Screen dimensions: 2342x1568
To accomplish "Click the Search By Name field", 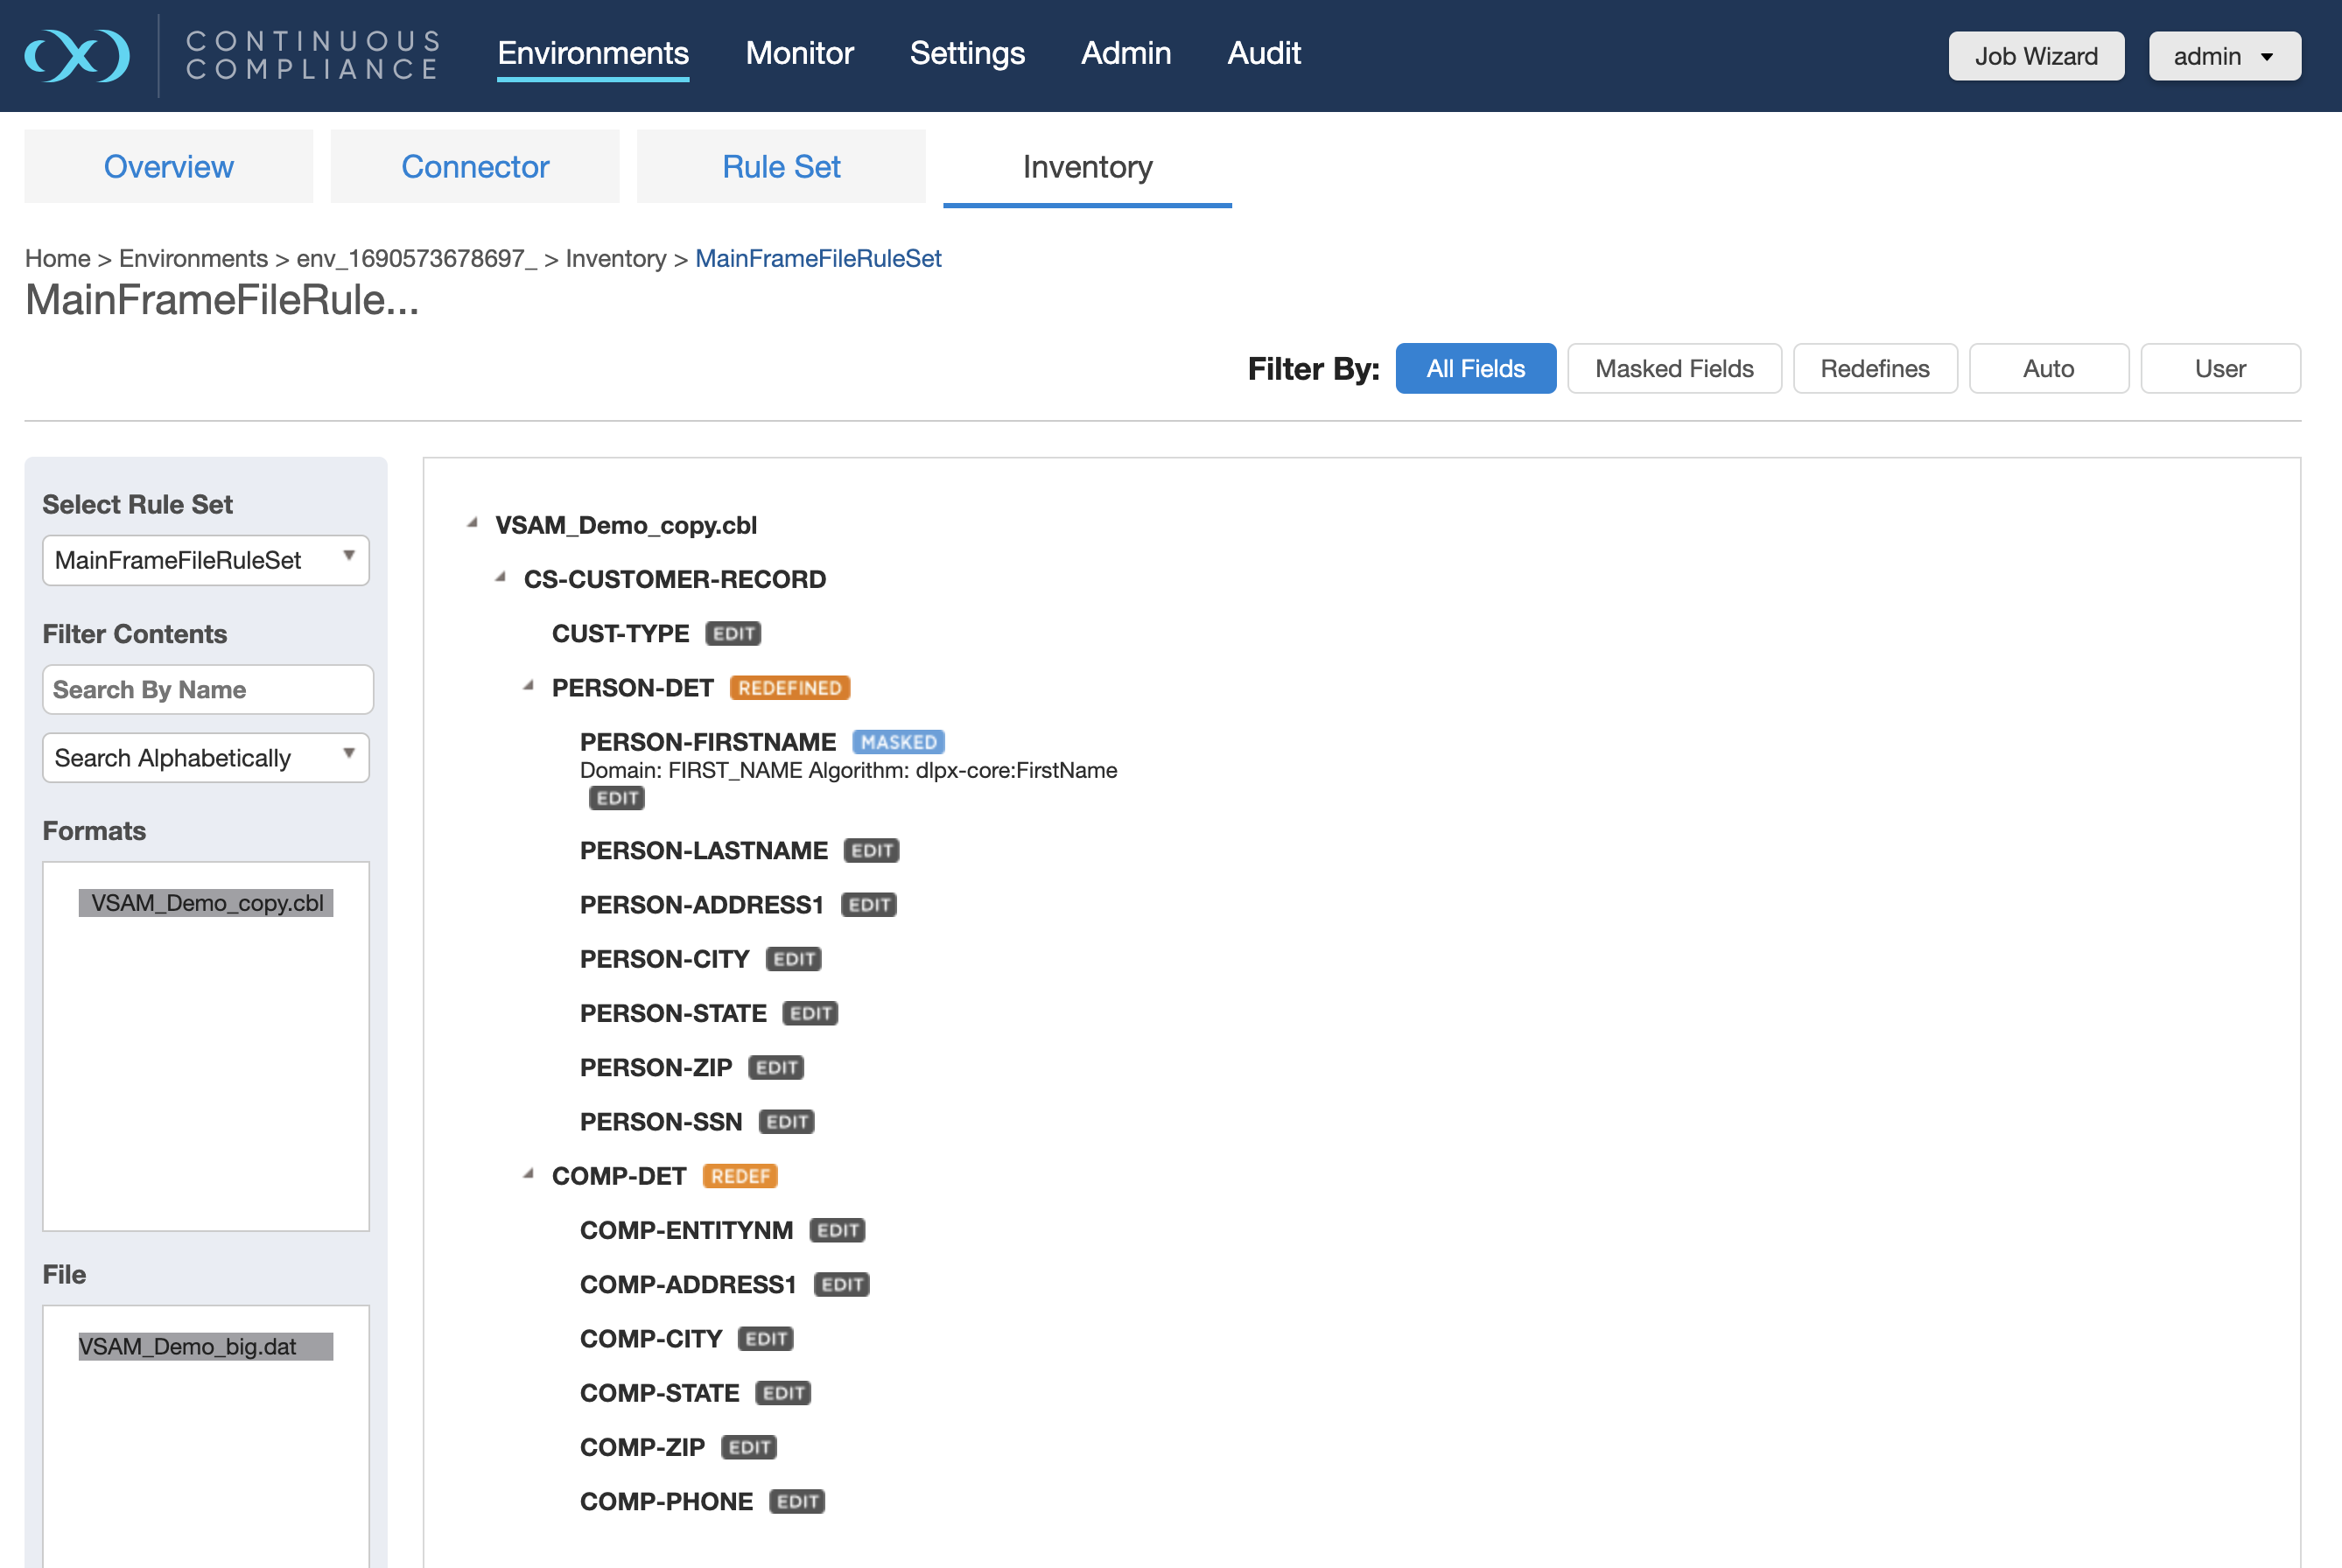I will click(207, 690).
